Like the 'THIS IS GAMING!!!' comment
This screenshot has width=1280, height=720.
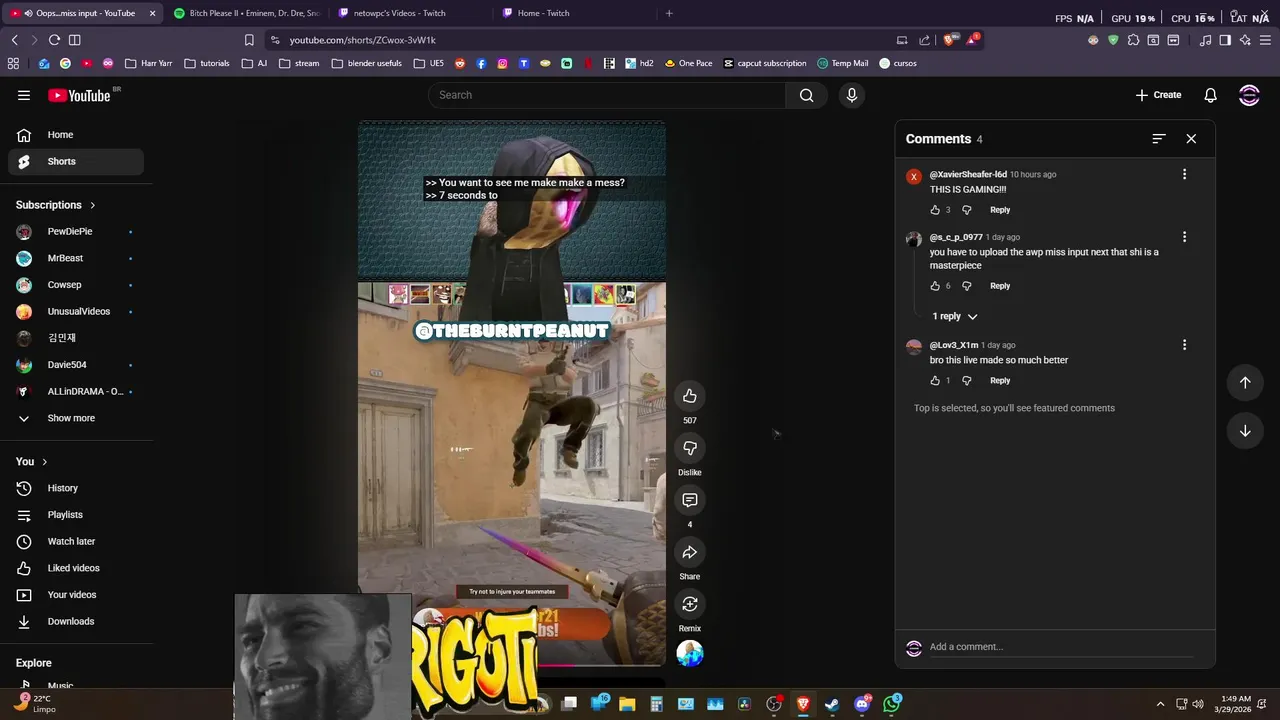tap(935, 210)
